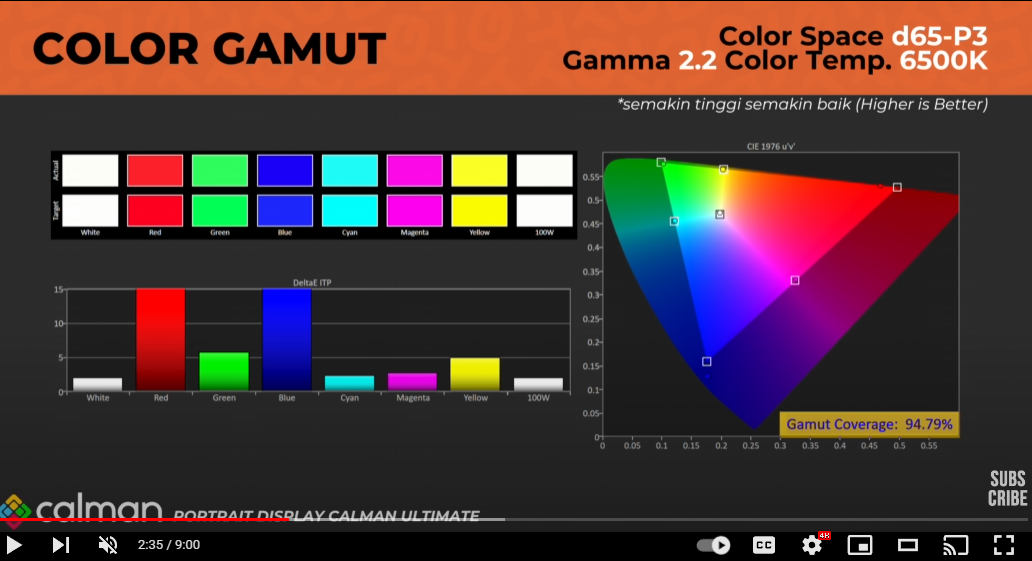Click the Green DeltaE bar
The image size is (1032, 561).
click(224, 372)
